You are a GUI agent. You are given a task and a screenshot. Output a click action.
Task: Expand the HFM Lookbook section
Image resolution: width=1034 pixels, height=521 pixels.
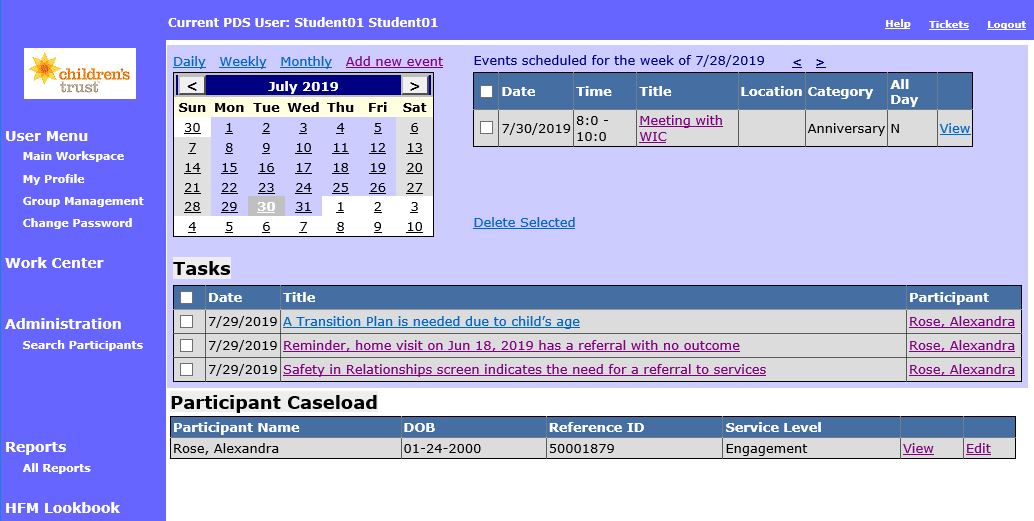tap(62, 508)
